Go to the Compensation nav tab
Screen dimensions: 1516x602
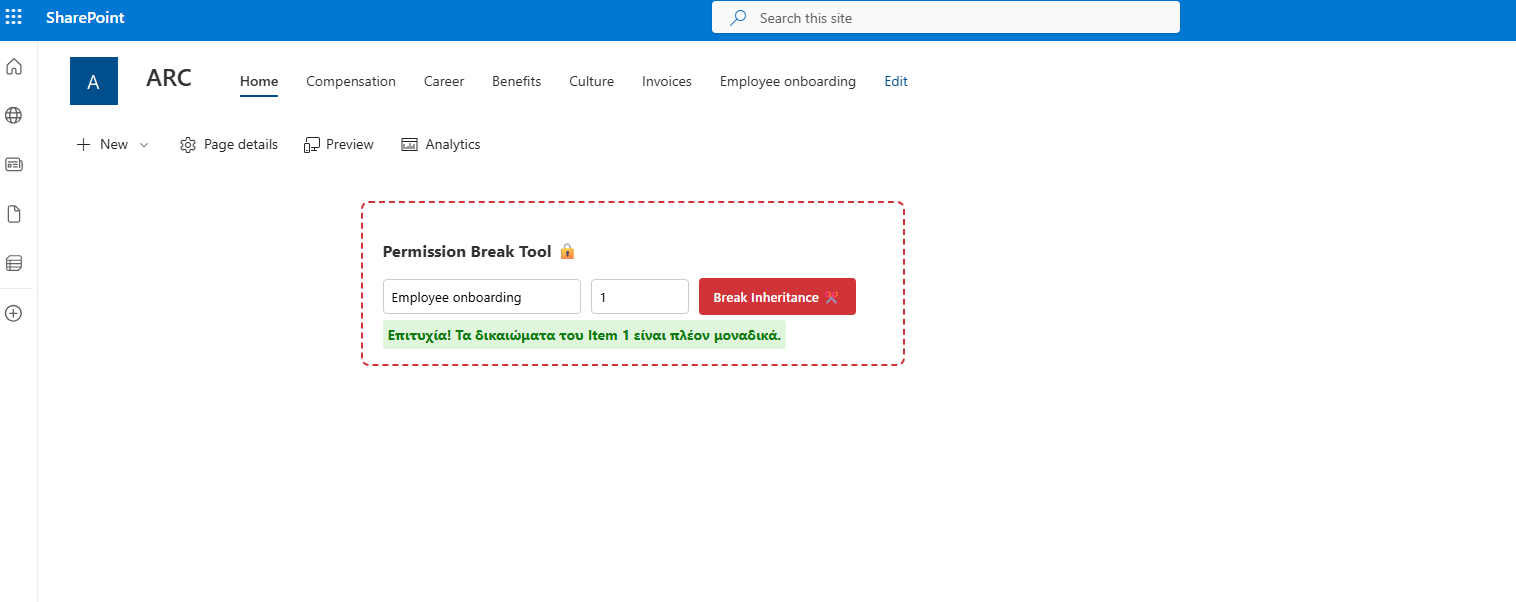(x=351, y=82)
